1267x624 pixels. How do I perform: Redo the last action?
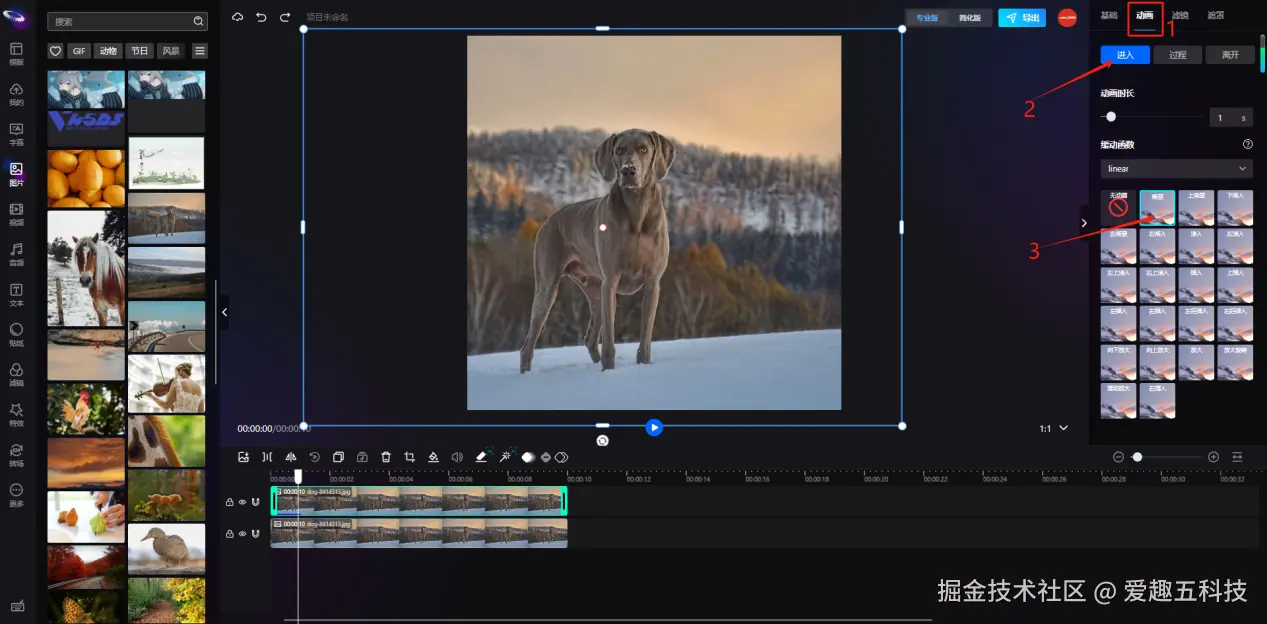pos(285,17)
